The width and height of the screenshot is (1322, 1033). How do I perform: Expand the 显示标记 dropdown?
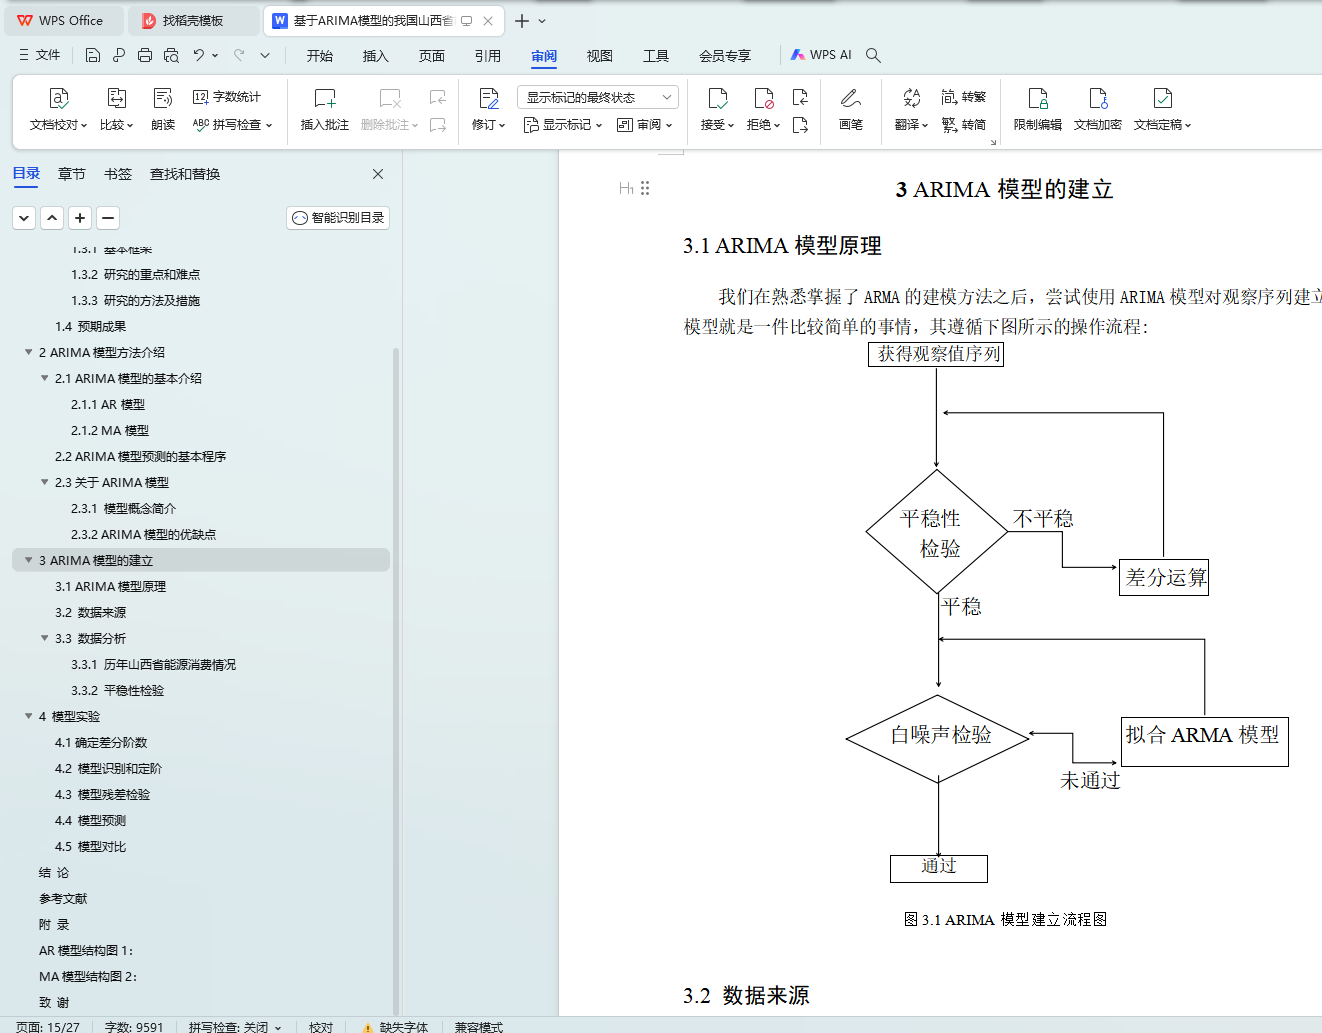tap(563, 125)
